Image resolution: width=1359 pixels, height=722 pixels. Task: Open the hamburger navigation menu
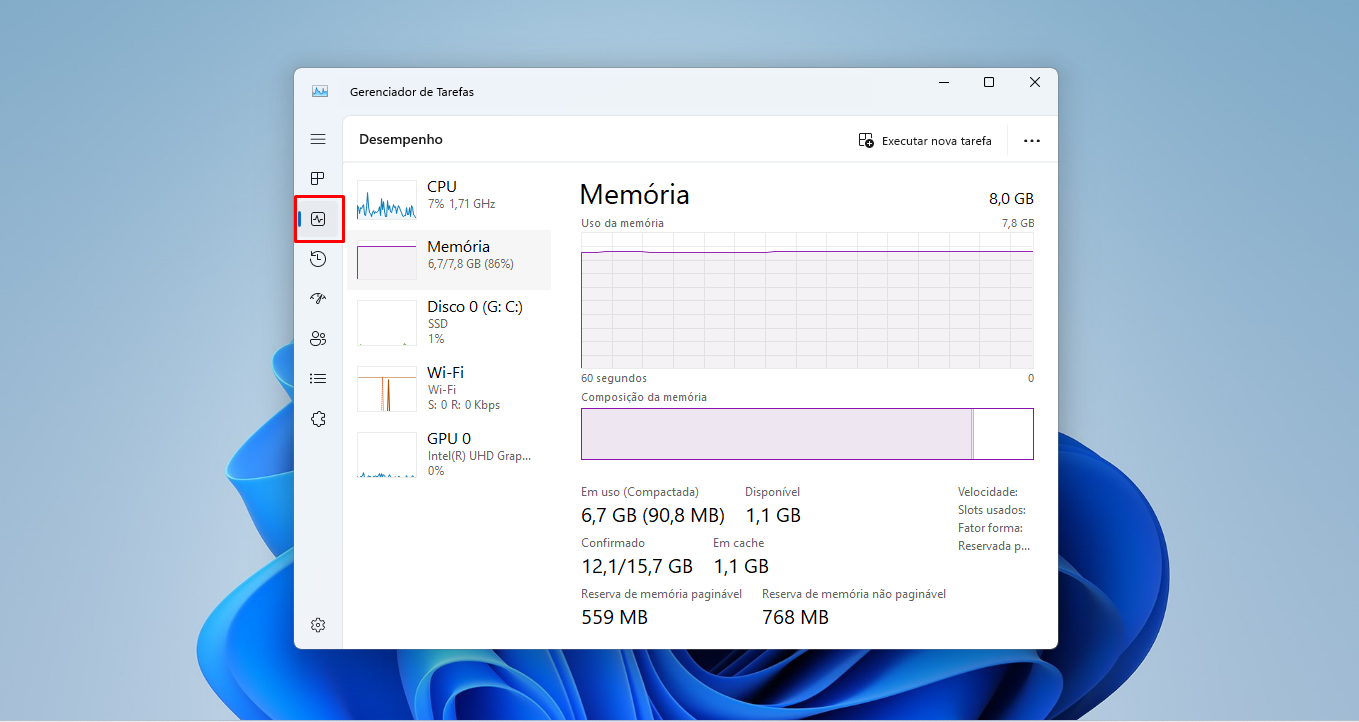318,139
